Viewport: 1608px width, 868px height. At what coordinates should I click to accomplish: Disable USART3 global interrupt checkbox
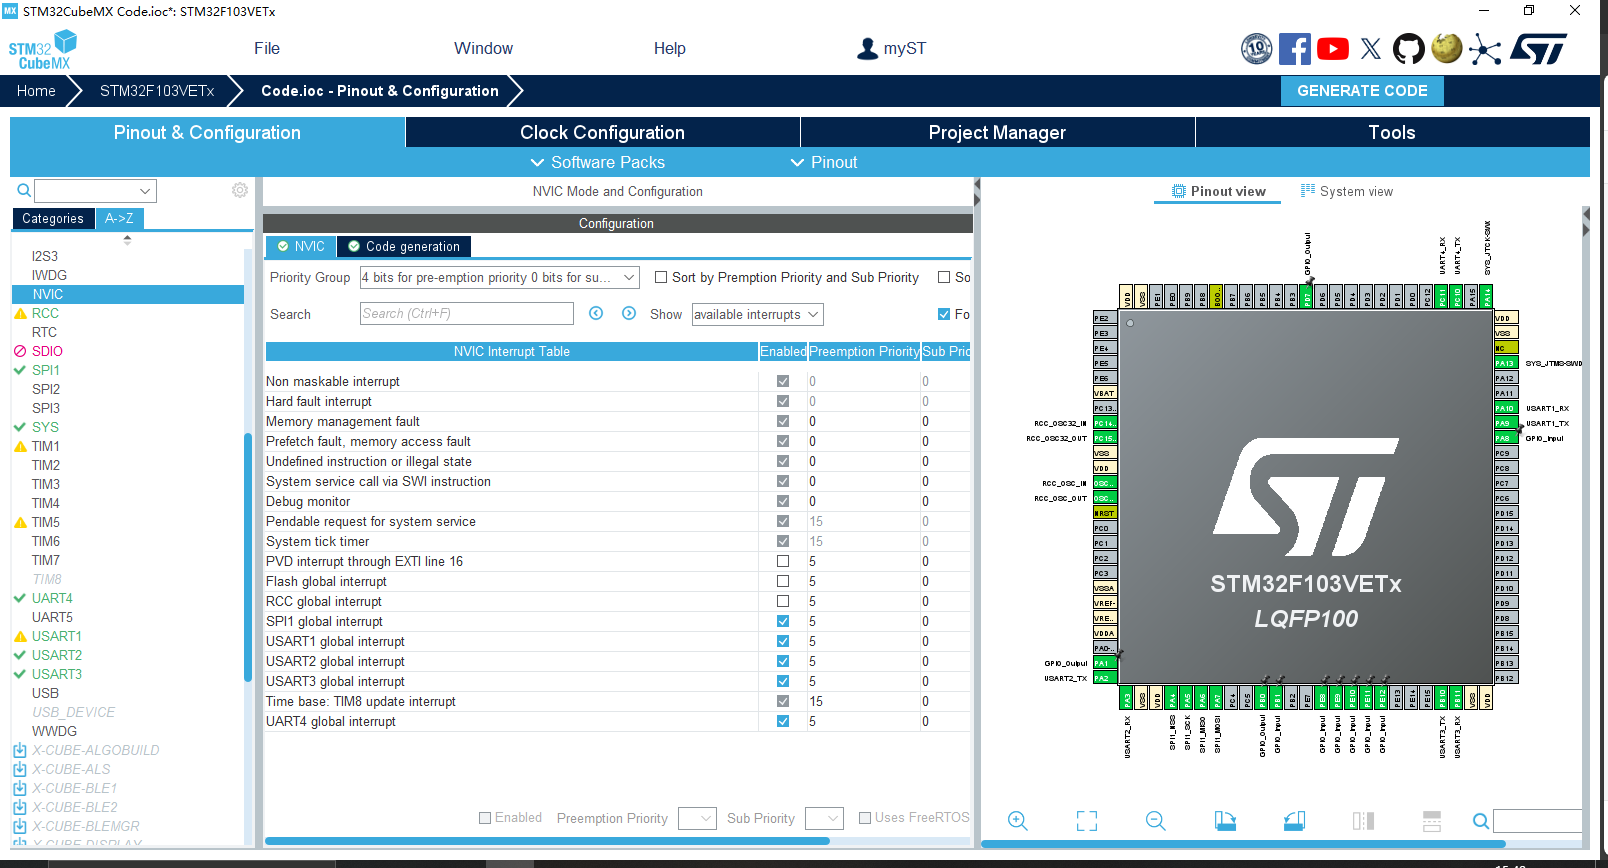(783, 681)
